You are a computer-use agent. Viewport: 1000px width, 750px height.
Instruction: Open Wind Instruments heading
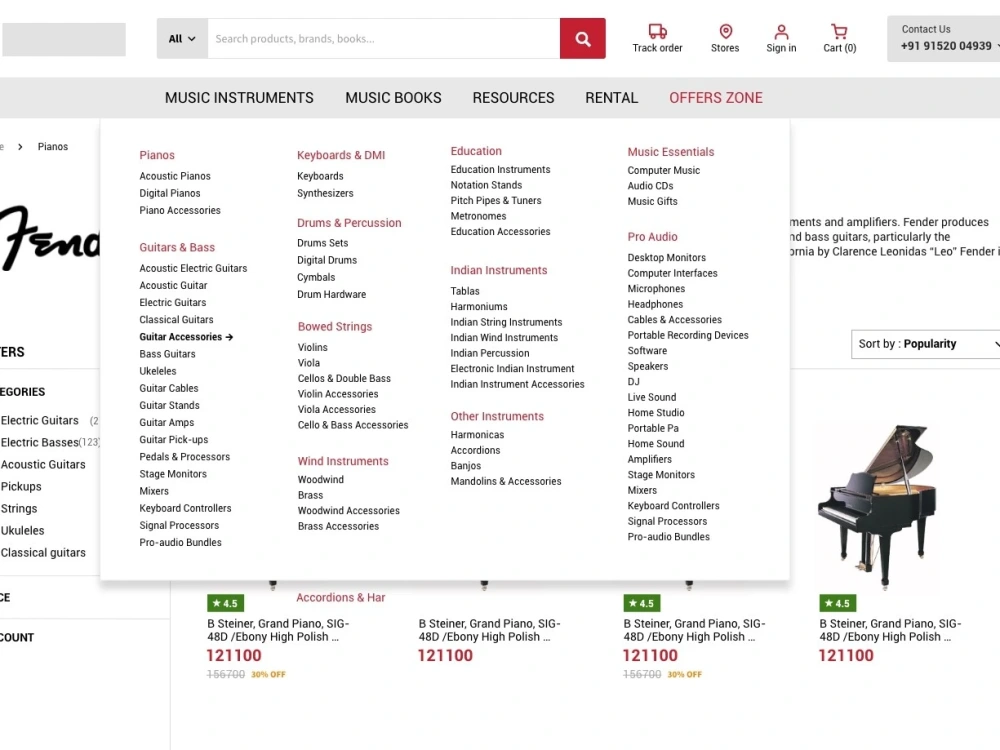(343, 461)
